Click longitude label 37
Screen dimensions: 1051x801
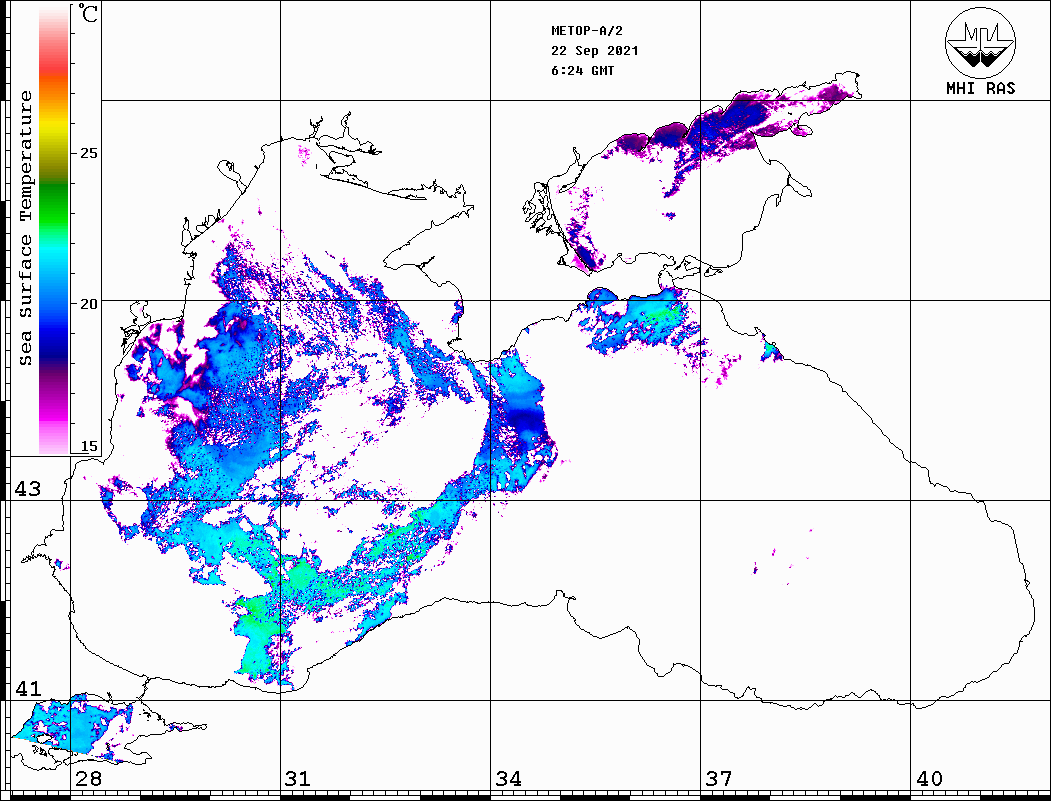click(x=719, y=778)
